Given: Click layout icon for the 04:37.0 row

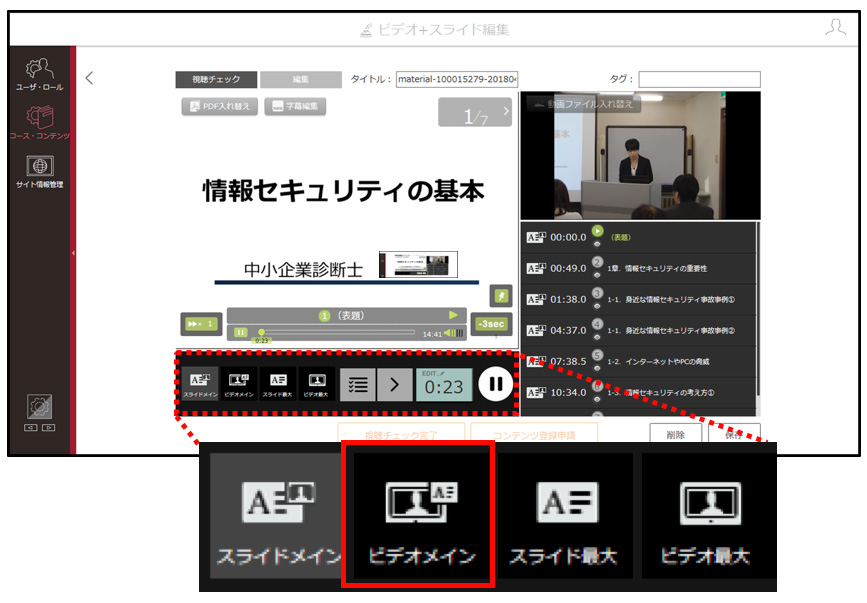Looking at the screenshot, I should click(x=536, y=330).
